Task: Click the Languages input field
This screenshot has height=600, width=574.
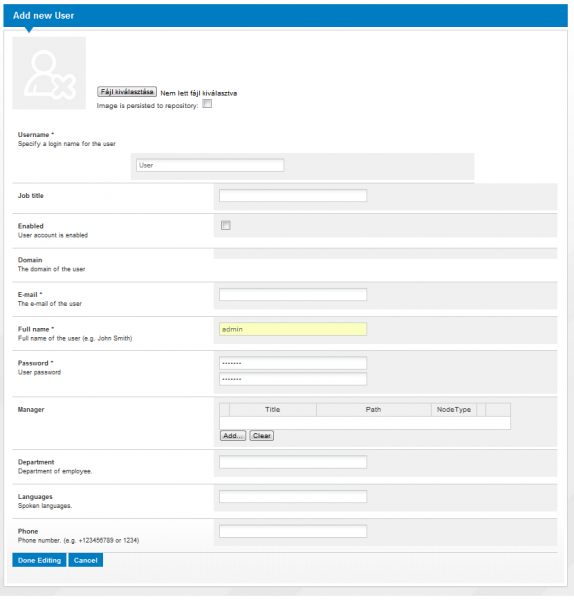Action: click(293, 497)
